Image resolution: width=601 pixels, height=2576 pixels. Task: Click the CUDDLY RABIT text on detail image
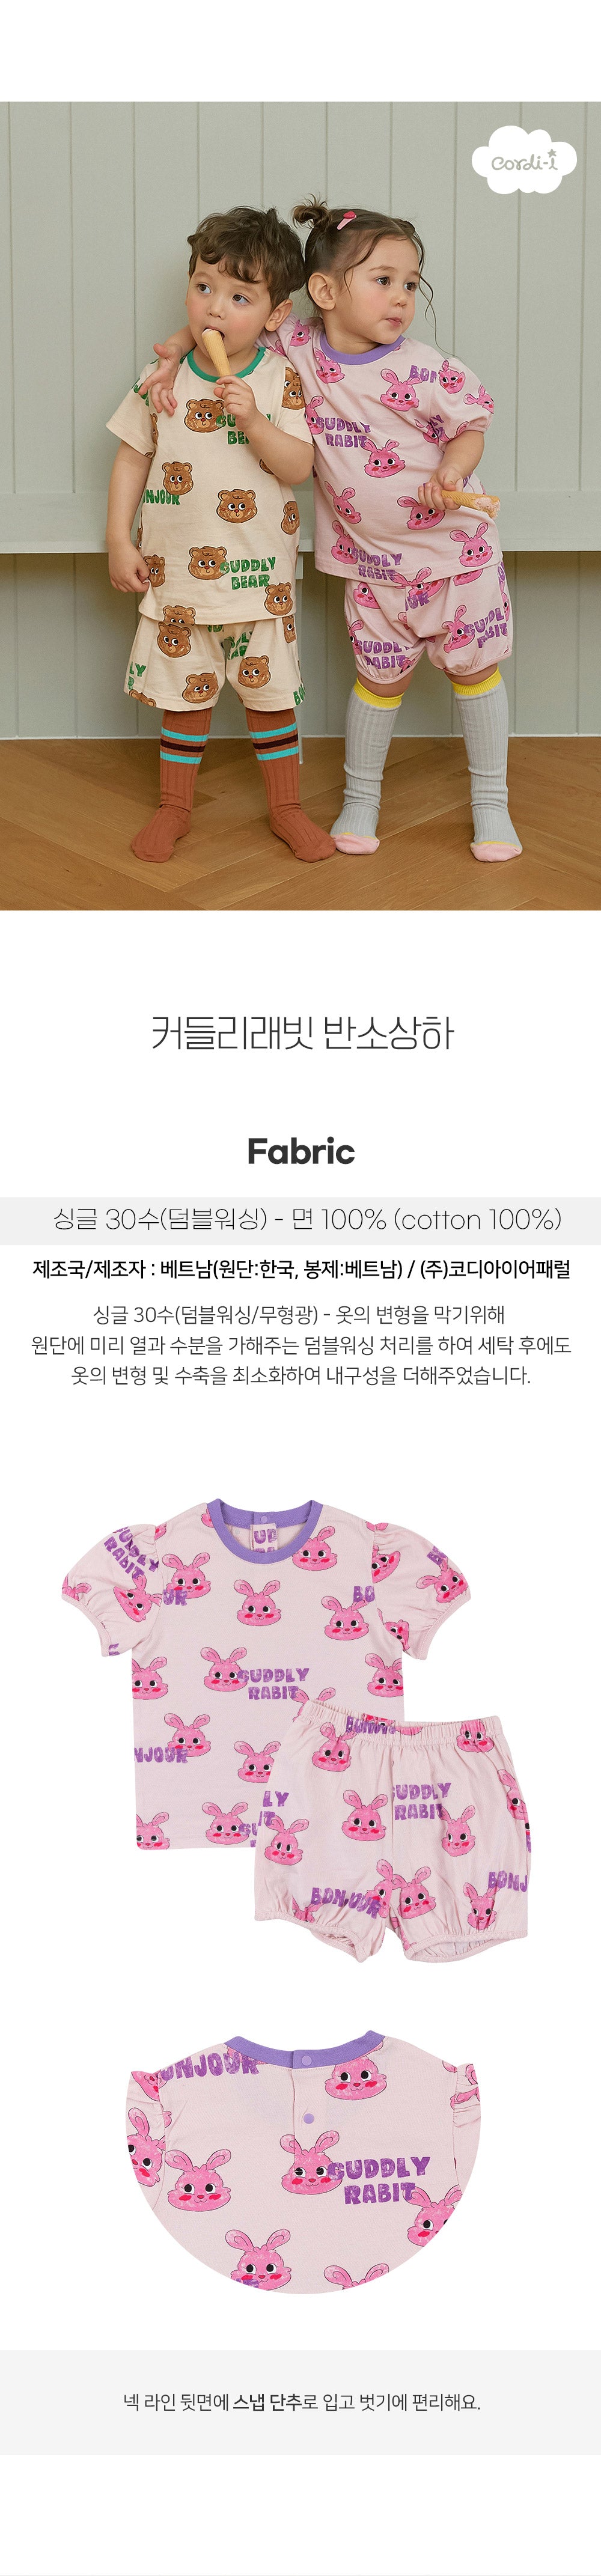(x=380, y=2181)
